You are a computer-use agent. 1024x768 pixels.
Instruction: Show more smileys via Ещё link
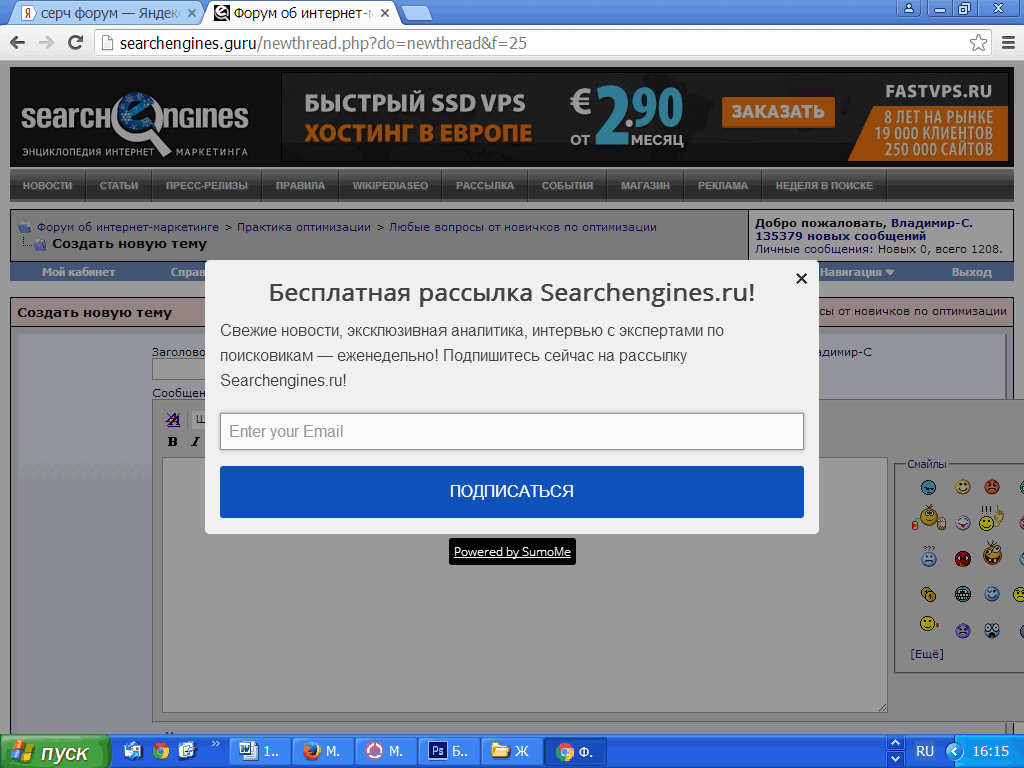pyautogui.click(x=927, y=654)
